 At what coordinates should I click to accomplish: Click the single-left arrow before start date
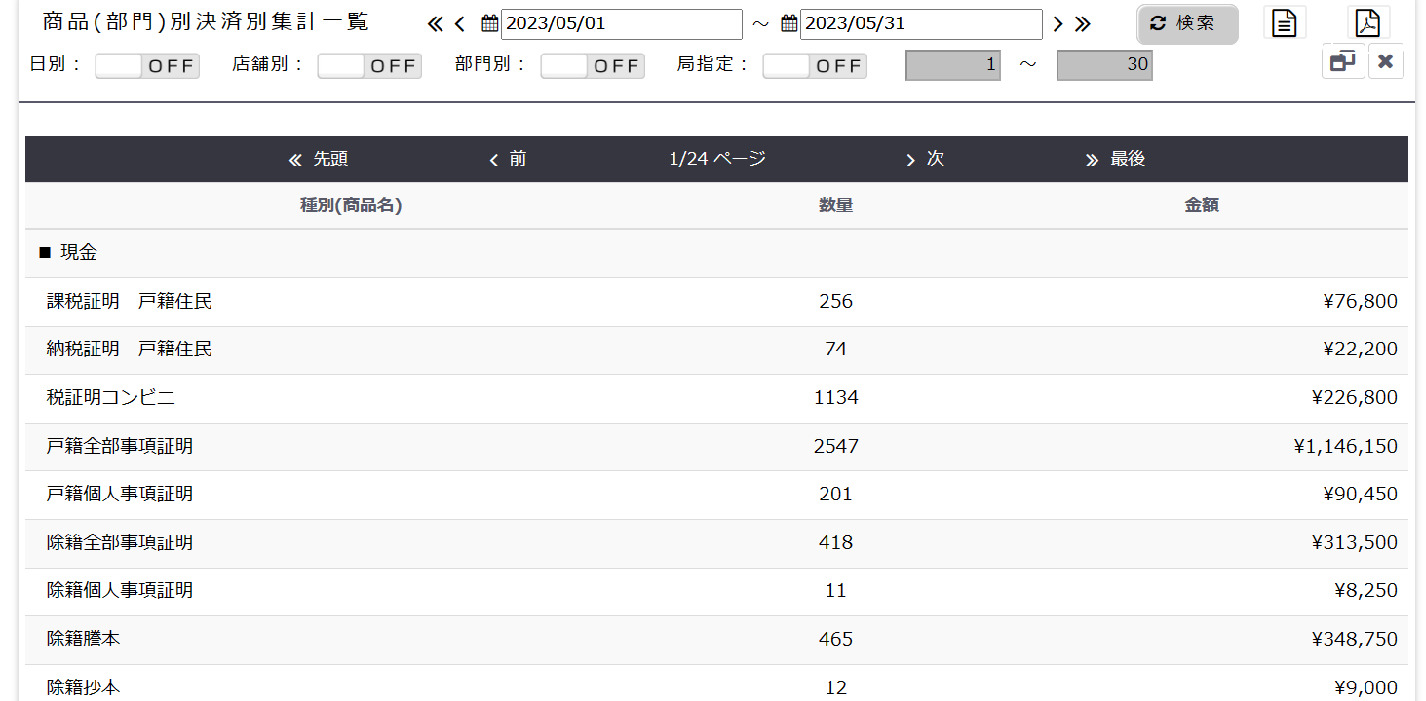(x=460, y=24)
